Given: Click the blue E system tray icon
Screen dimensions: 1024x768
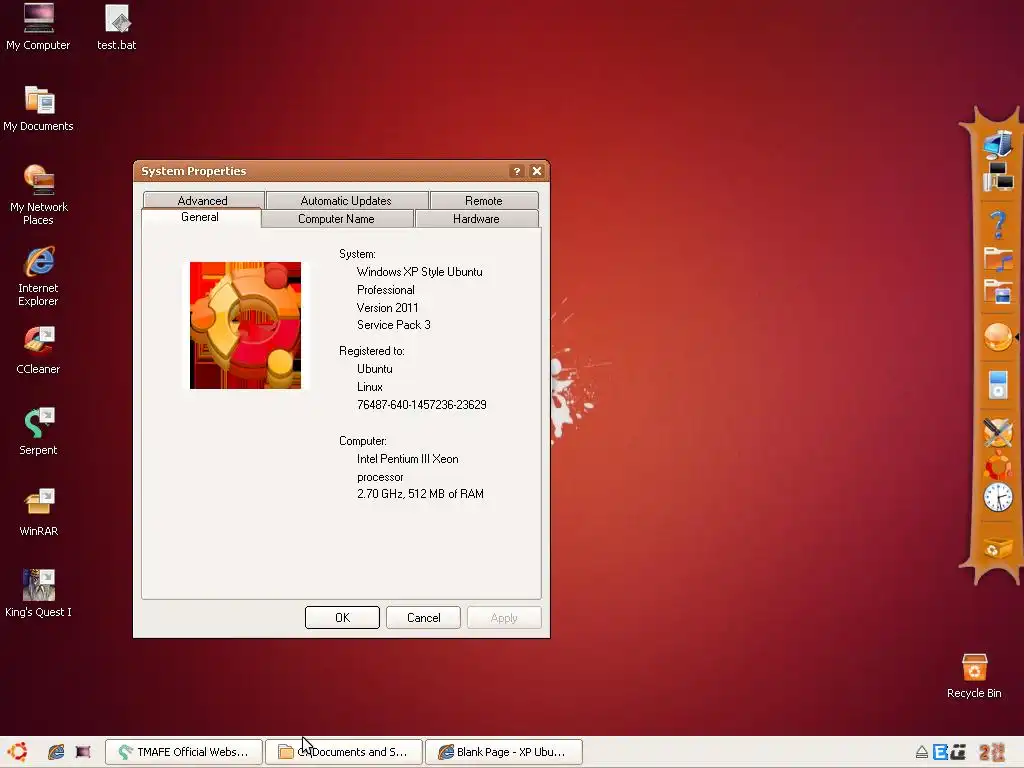Looking at the screenshot, I should (x=940, y=752).
